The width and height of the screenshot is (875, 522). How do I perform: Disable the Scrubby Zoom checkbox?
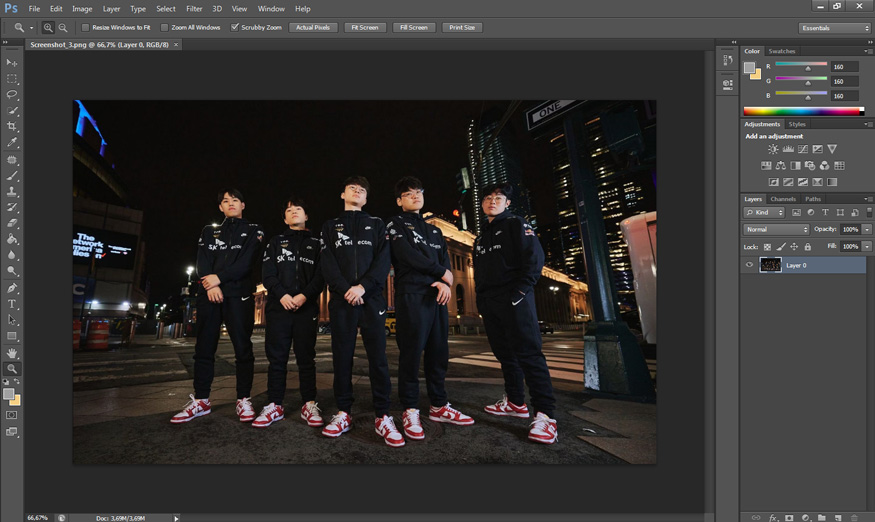coord(235,28)
